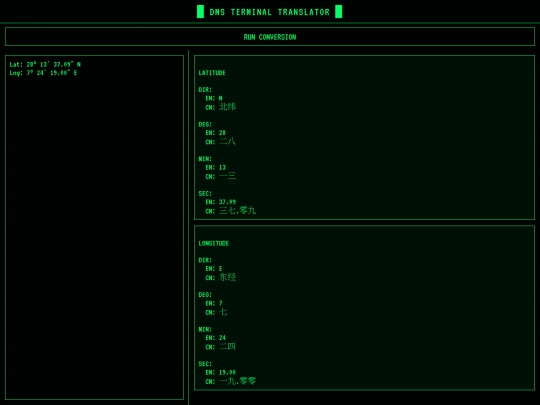540x405 pixels.
Task: Click the 'Lat: 28° 13' 37.09" N' input line
Action: pyautogui.click(x=45, y=64)
